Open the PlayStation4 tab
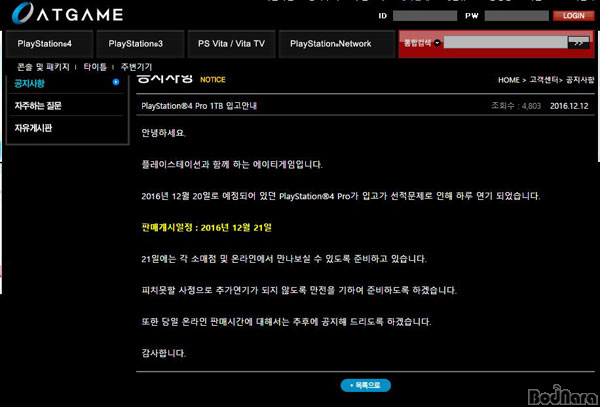600x407 pixels. (49, 44)
